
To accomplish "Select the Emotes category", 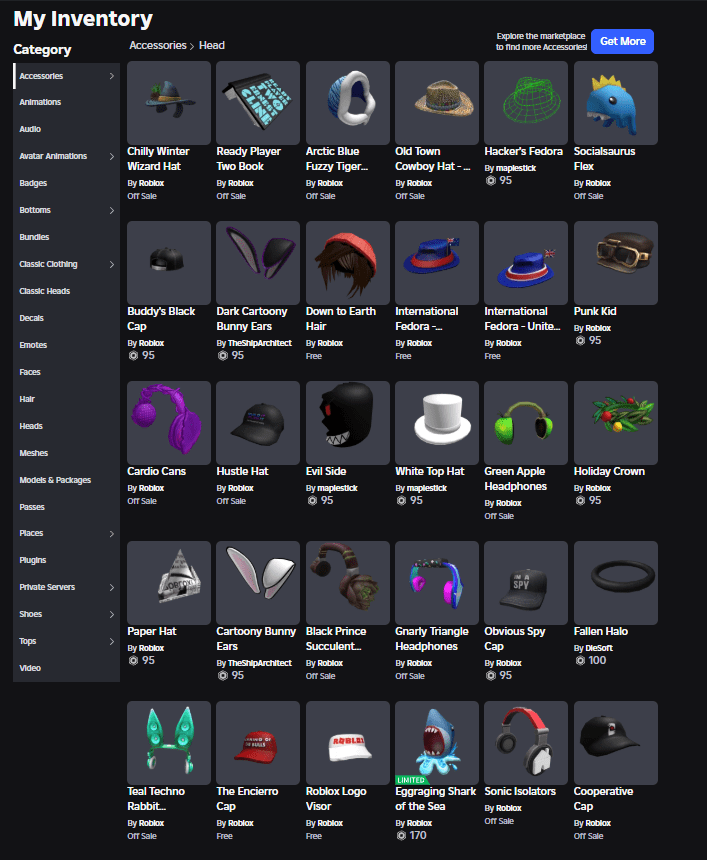I will click(66, 345).
